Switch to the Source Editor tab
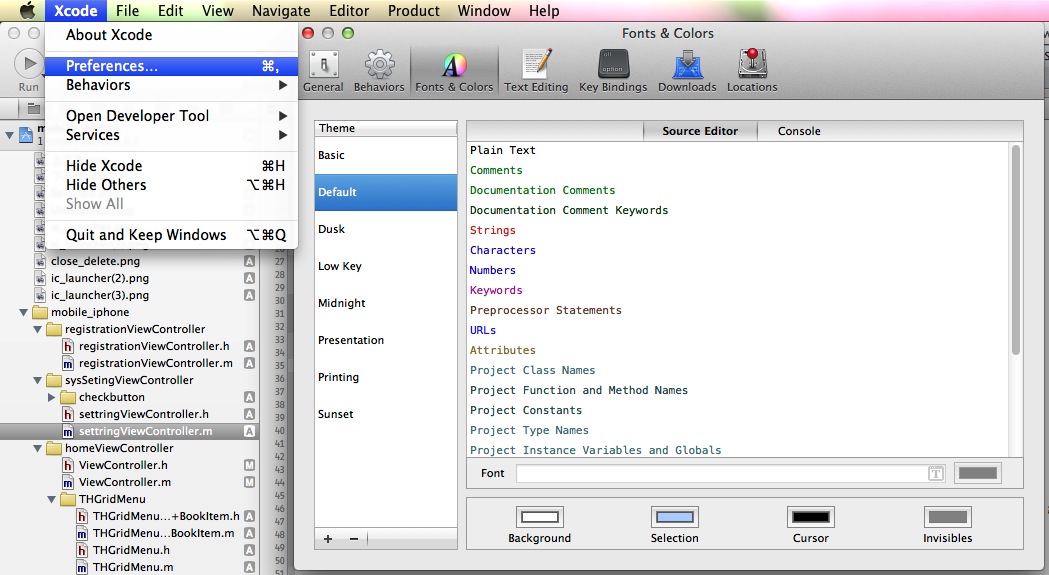 [x=700, y=131]
